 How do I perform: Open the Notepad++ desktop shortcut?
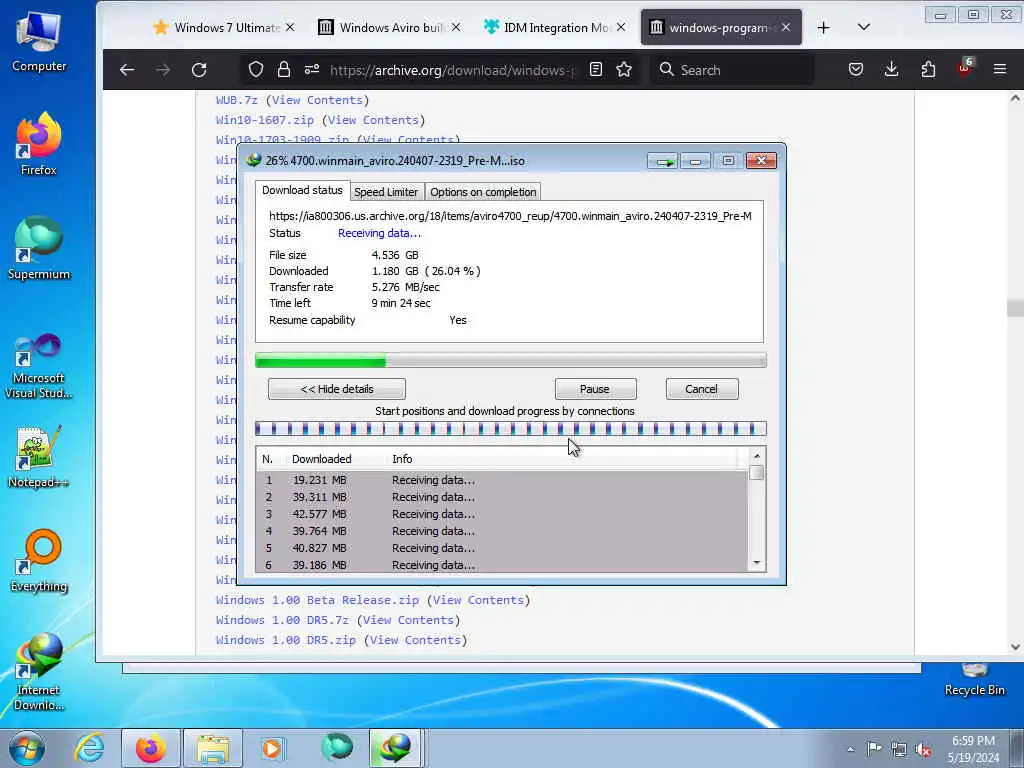[x=39, y=457]
